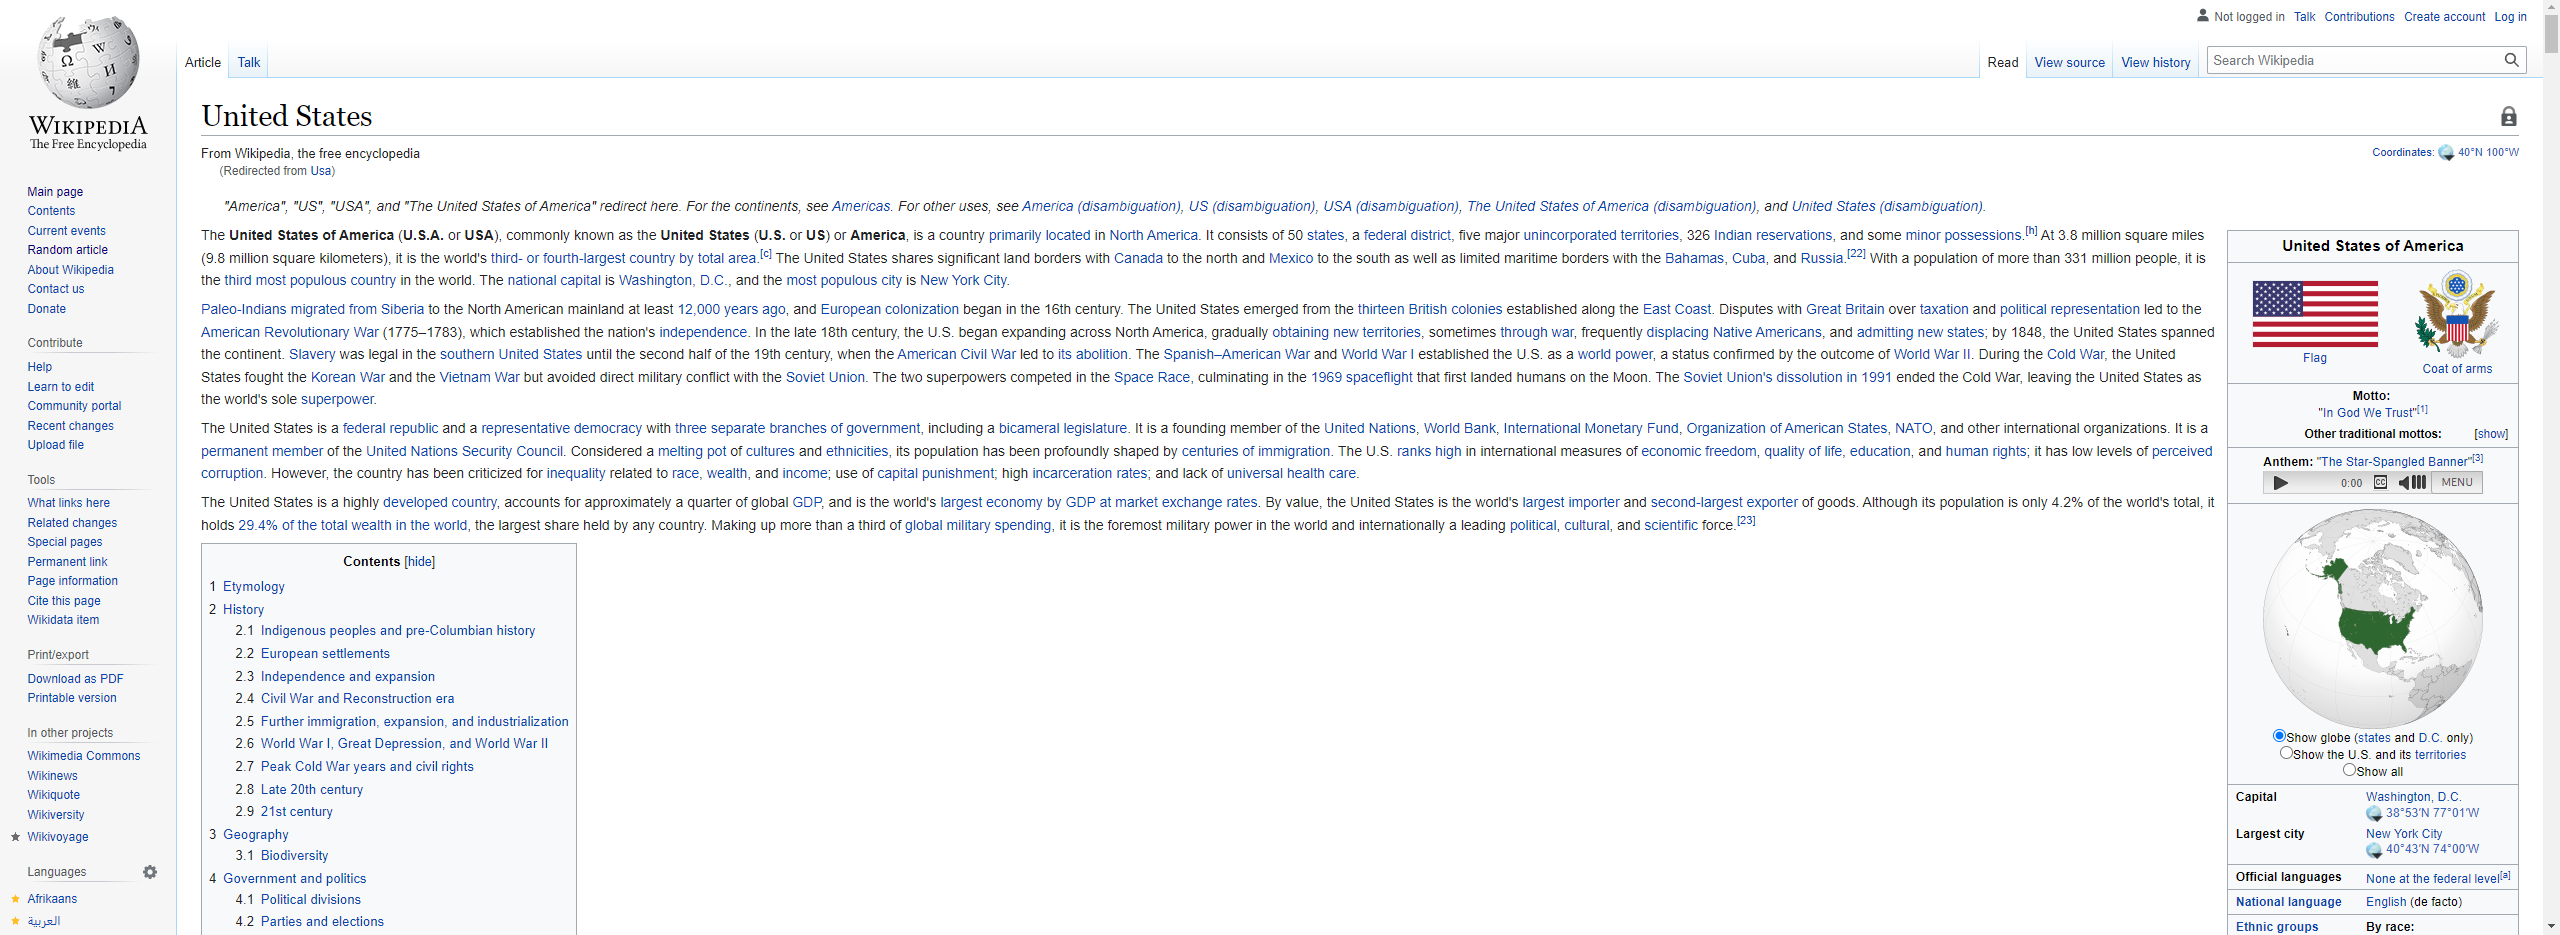Open the American Revolutionary War link
2560x935 pixels.
coord(290,333)
